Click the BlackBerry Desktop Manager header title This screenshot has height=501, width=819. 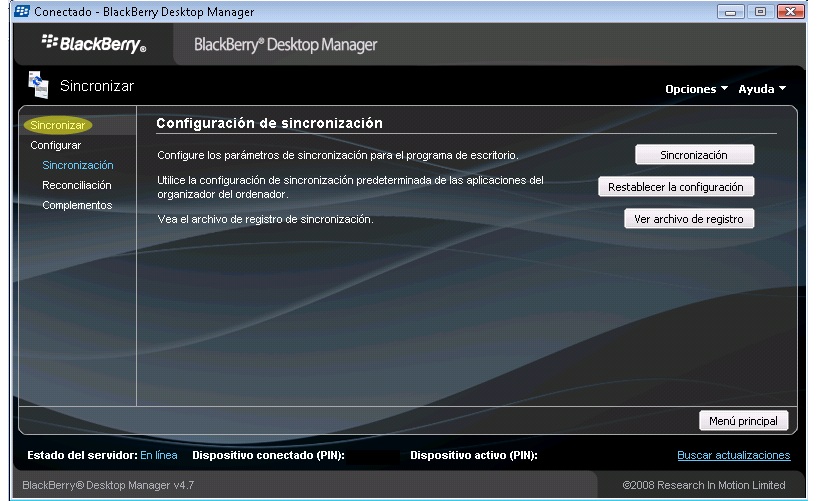[286, 45]
